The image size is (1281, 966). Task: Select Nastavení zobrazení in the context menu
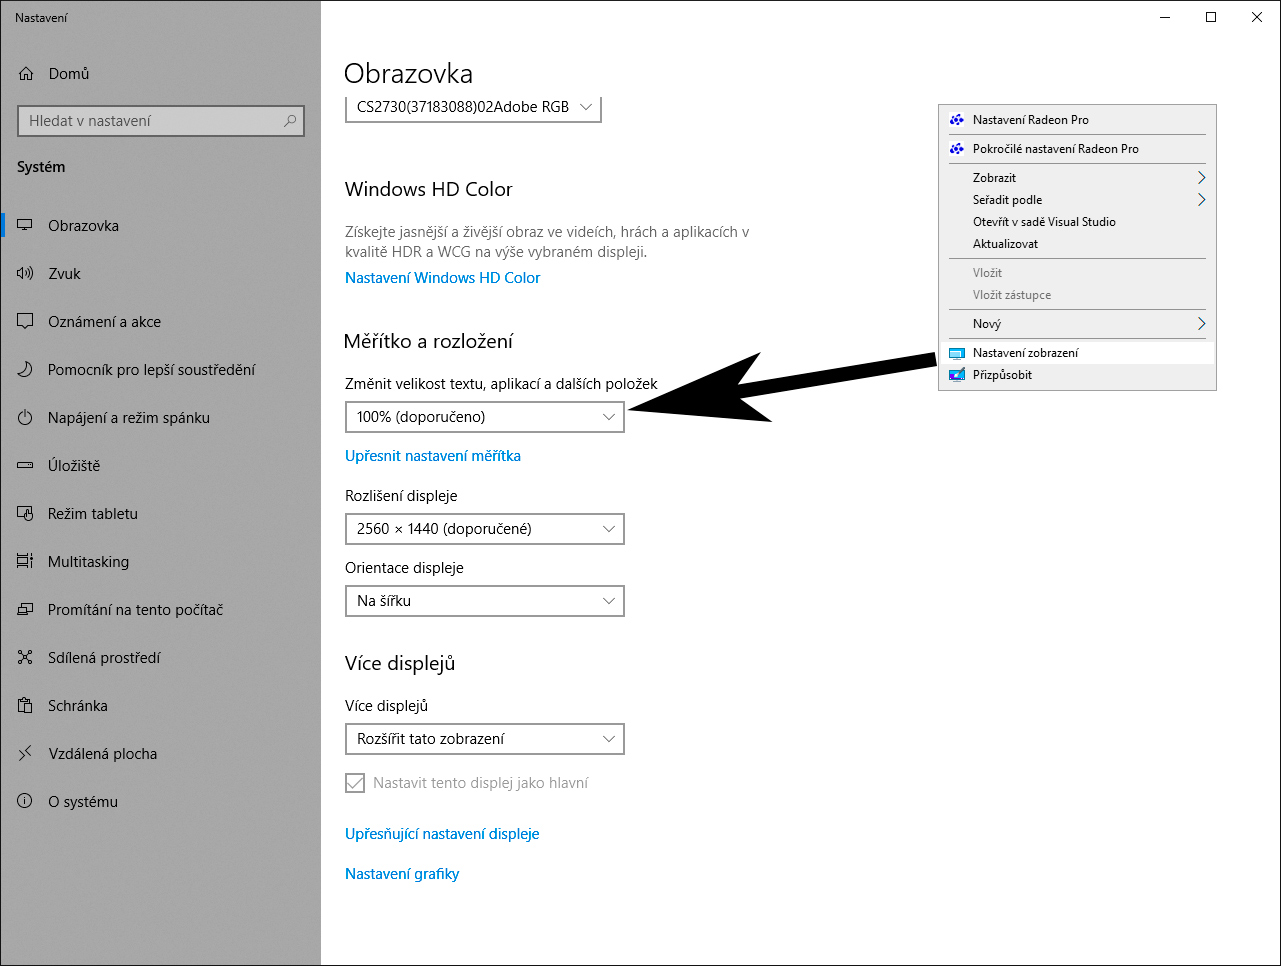pyautogui.click(x=1026, y=353)
